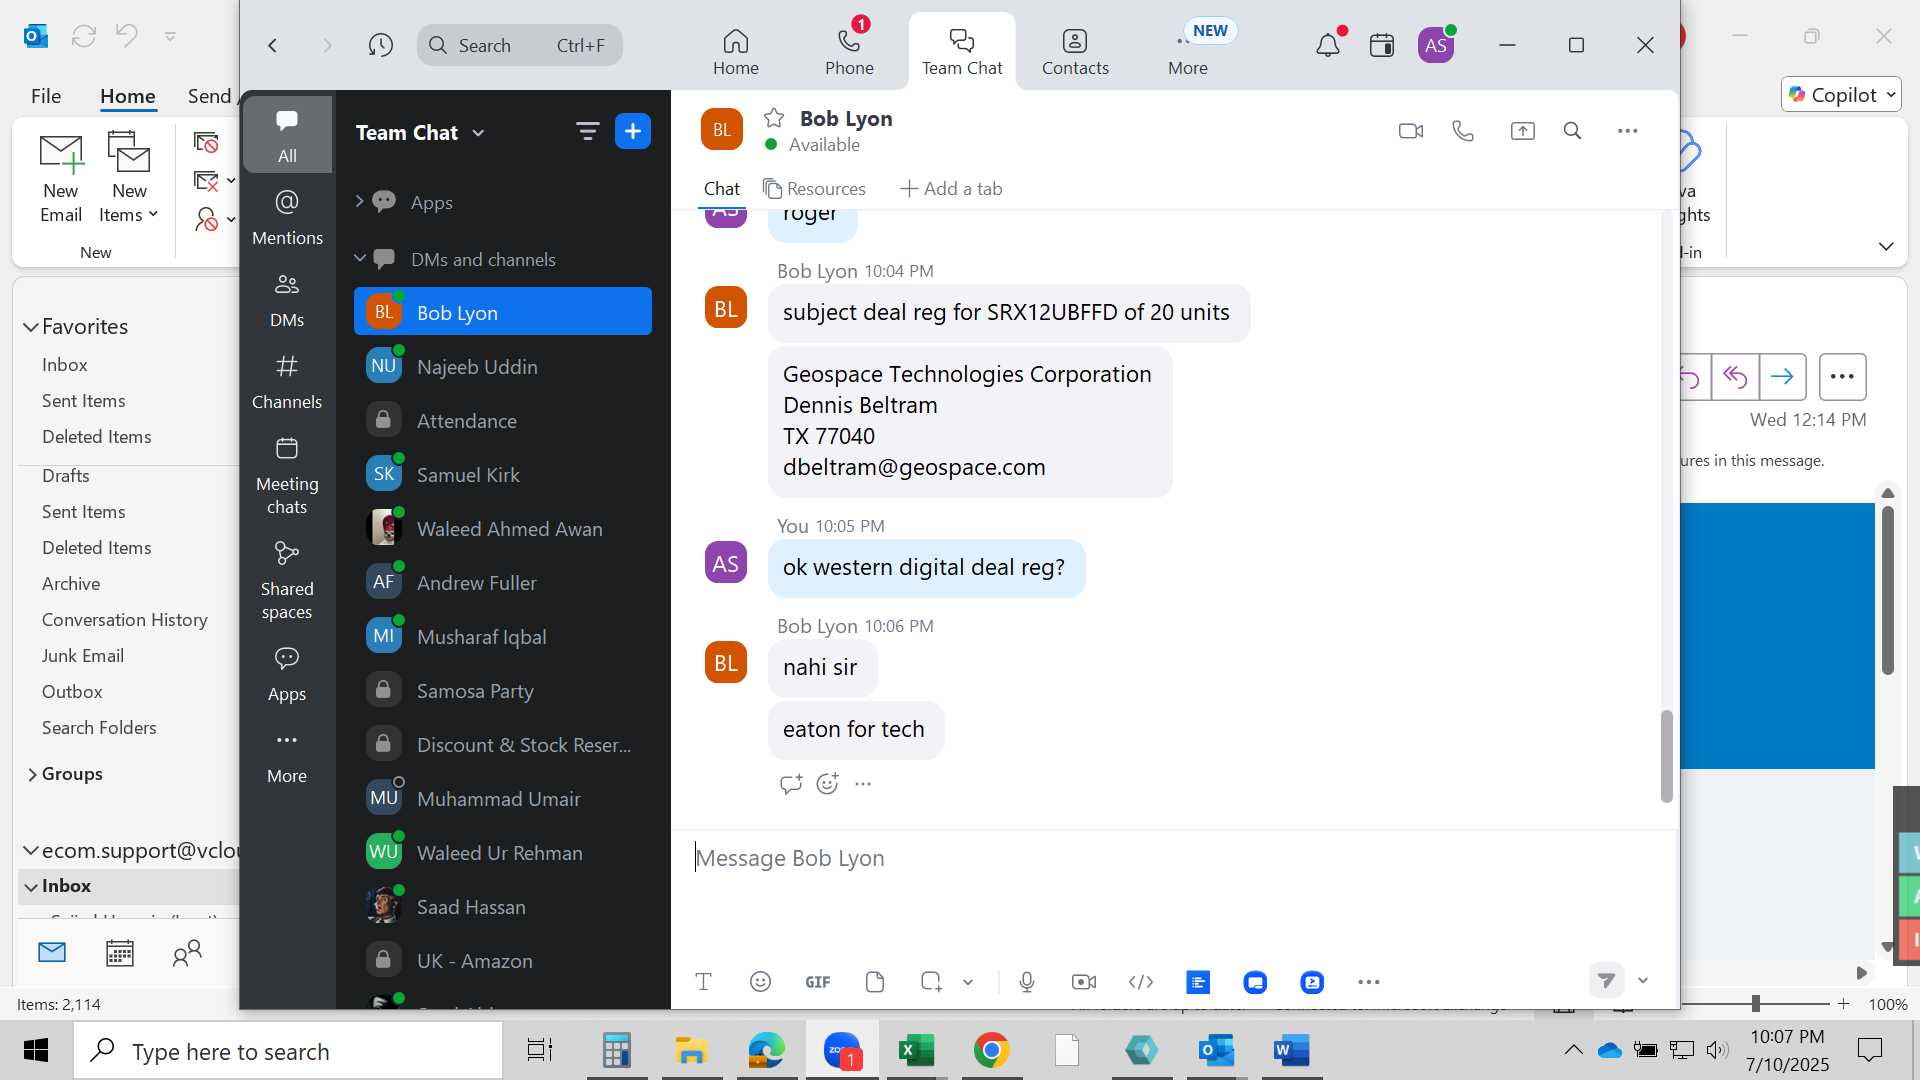Viewport: 1920px width, 1080px height.
Task: Open Junk Email folder in Outlook
Action: (x=83, y=656)
